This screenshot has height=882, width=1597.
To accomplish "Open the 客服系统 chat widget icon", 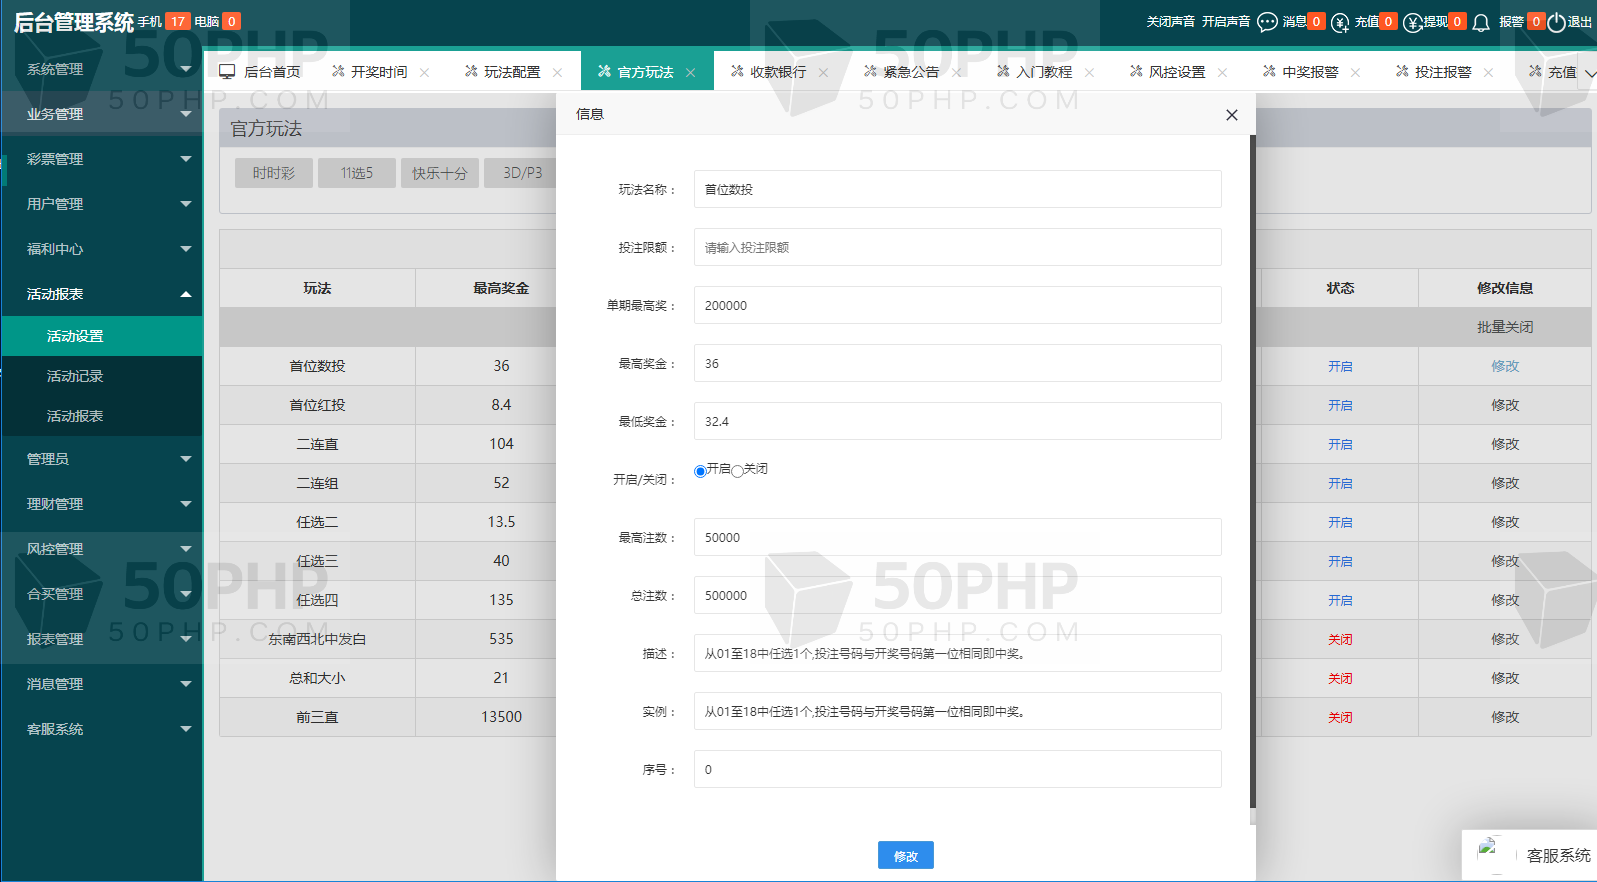I will (1490, 854).
